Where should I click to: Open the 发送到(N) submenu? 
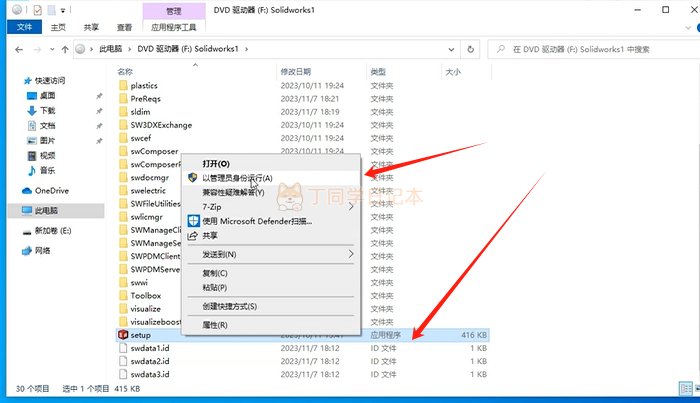click(x=271, y=254)
